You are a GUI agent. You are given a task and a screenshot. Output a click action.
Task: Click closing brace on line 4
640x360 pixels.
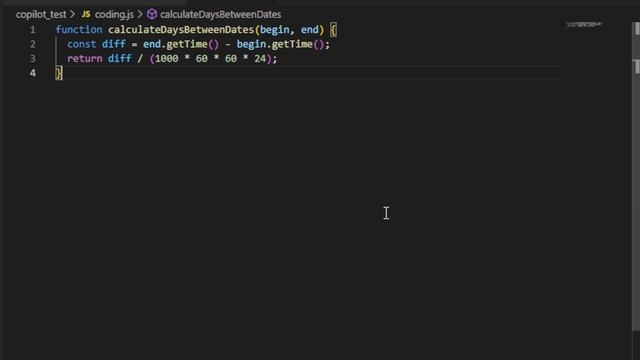pos(59,73)
